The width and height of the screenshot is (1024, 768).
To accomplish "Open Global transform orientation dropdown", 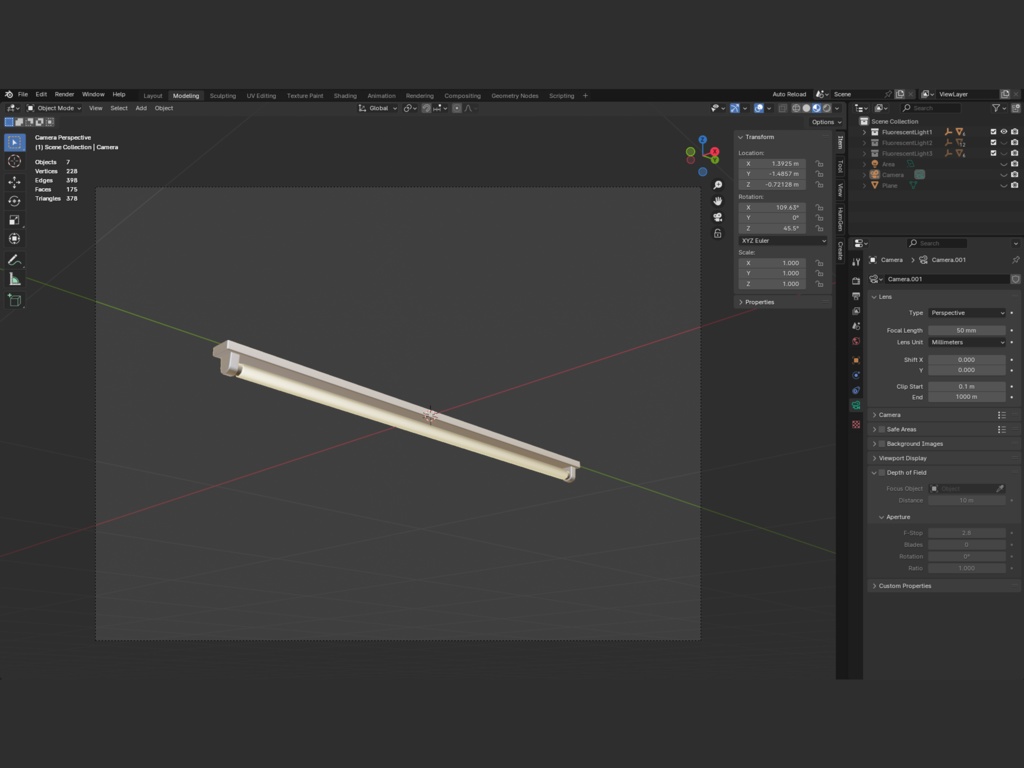I will [x=377, y=108].
